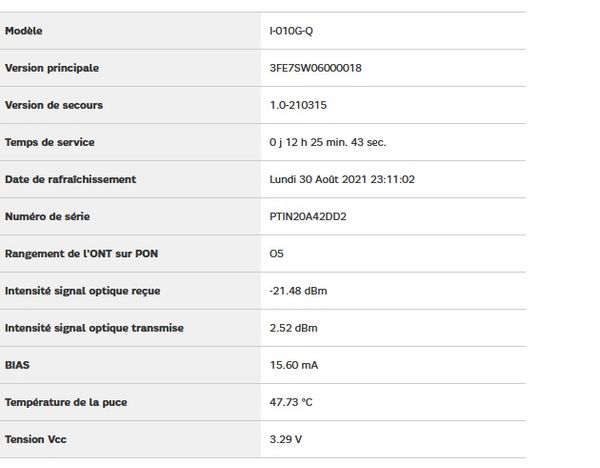Select the model value I-010G-Q

(291, 31)
